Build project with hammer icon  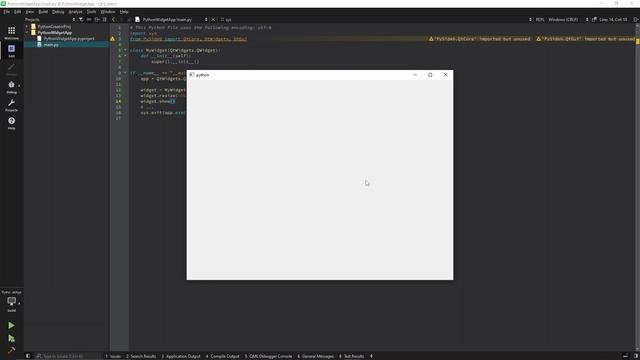(x=11, y=350)
